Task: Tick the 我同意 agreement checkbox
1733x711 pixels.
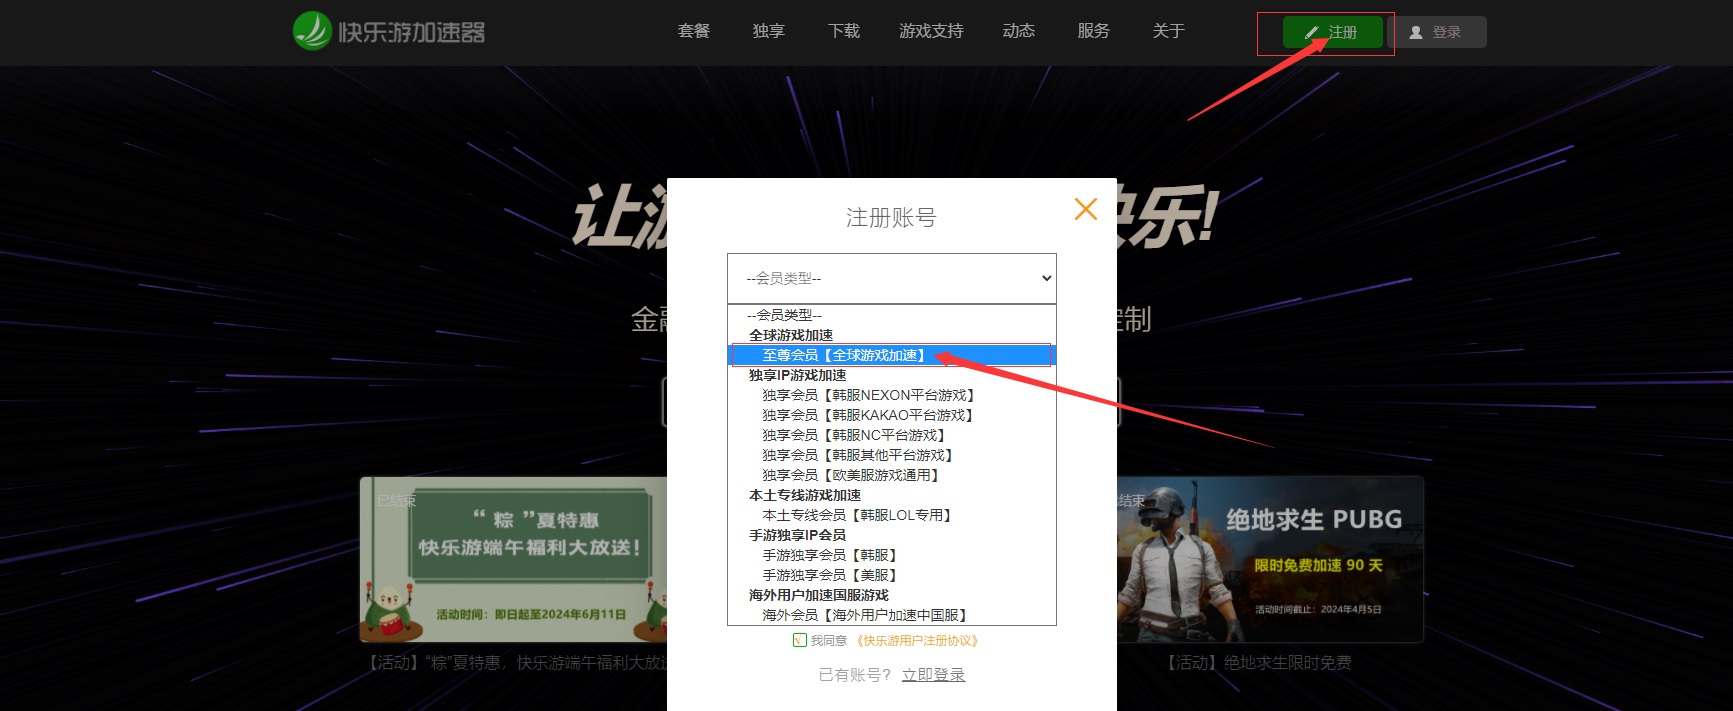Action: (x=799, y=640)
